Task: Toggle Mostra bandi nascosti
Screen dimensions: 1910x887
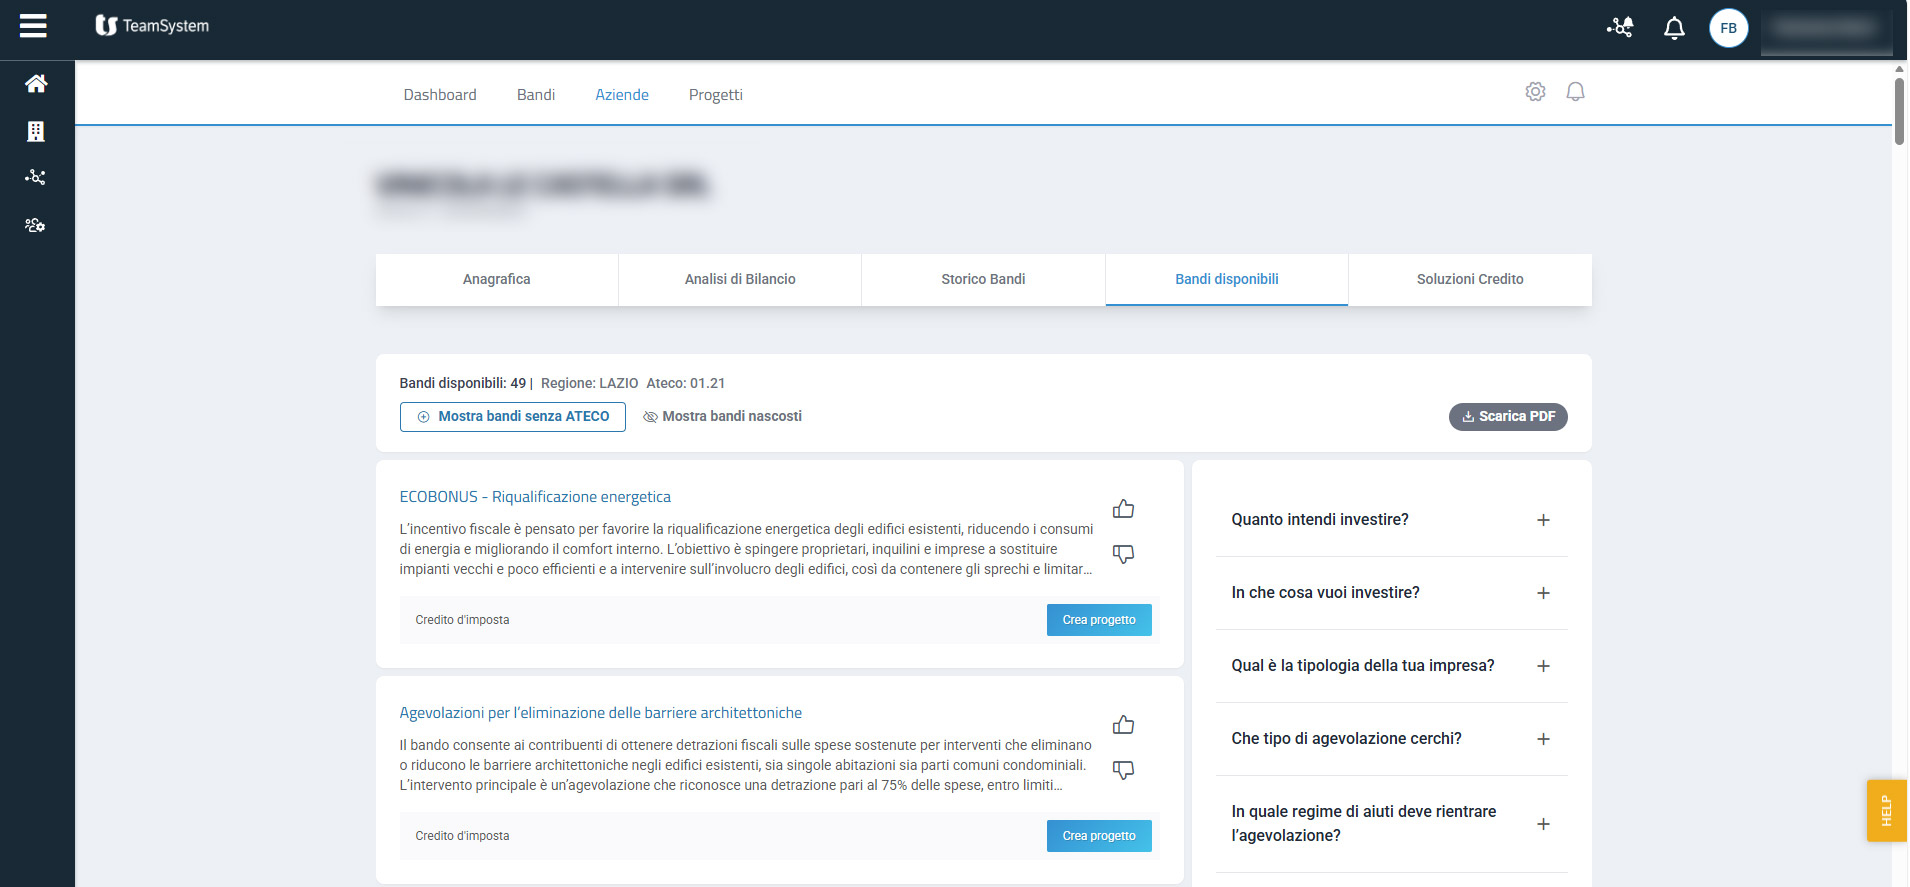Action: click(722, 417)
